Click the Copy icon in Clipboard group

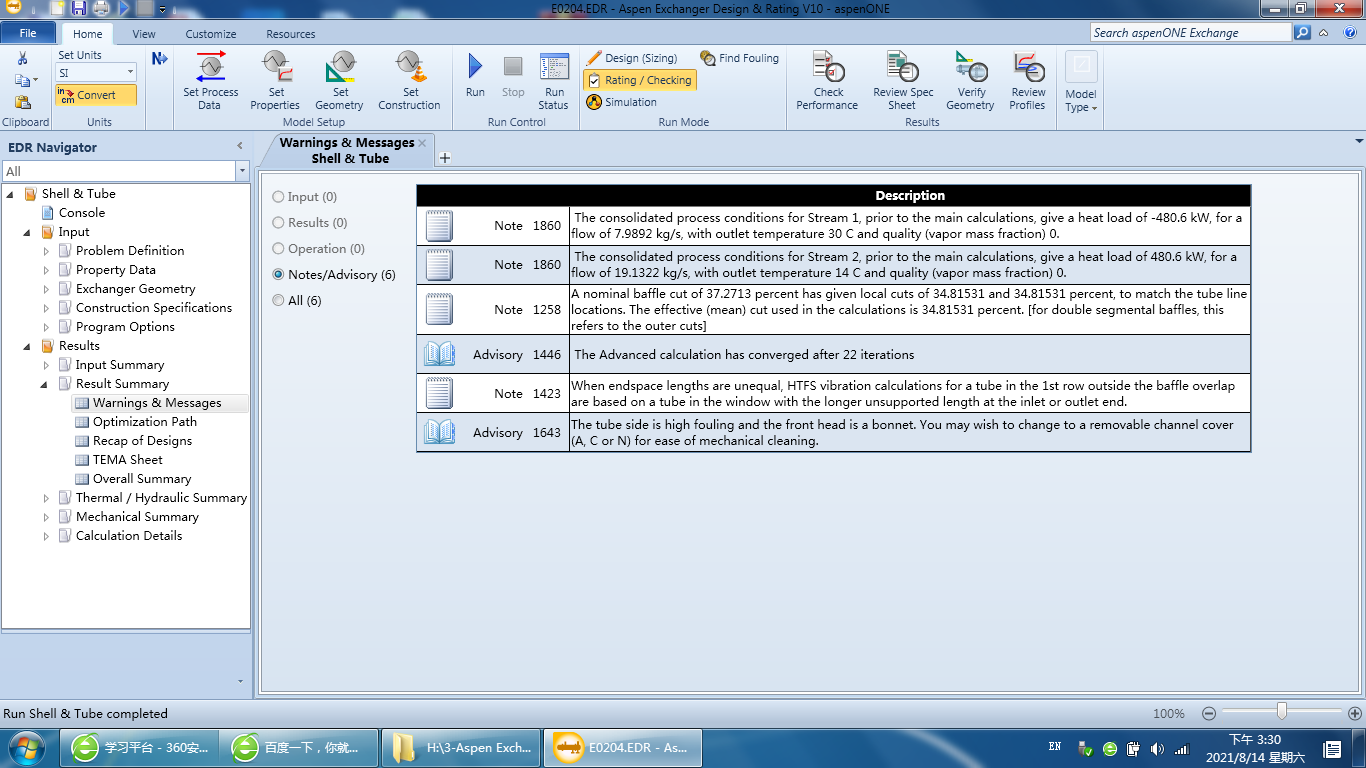coord(22,80)
